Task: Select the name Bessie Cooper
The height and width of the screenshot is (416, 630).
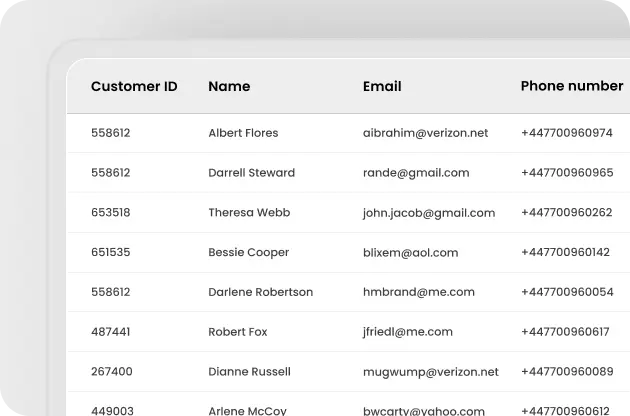Action: [x=249, y=252]
